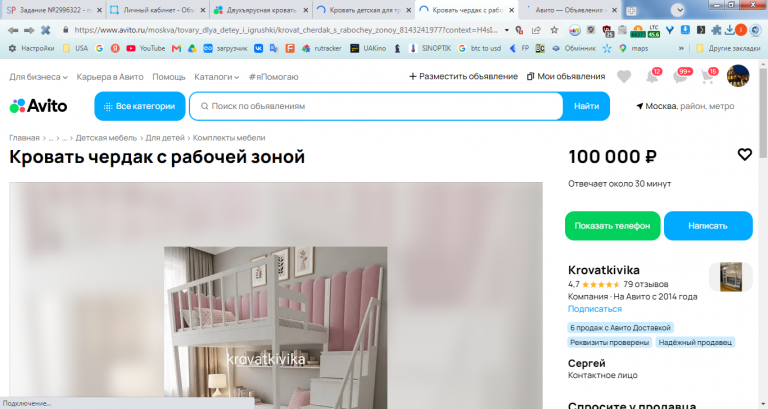Open the Krovatkivika seller profile name

coord(603,270)
